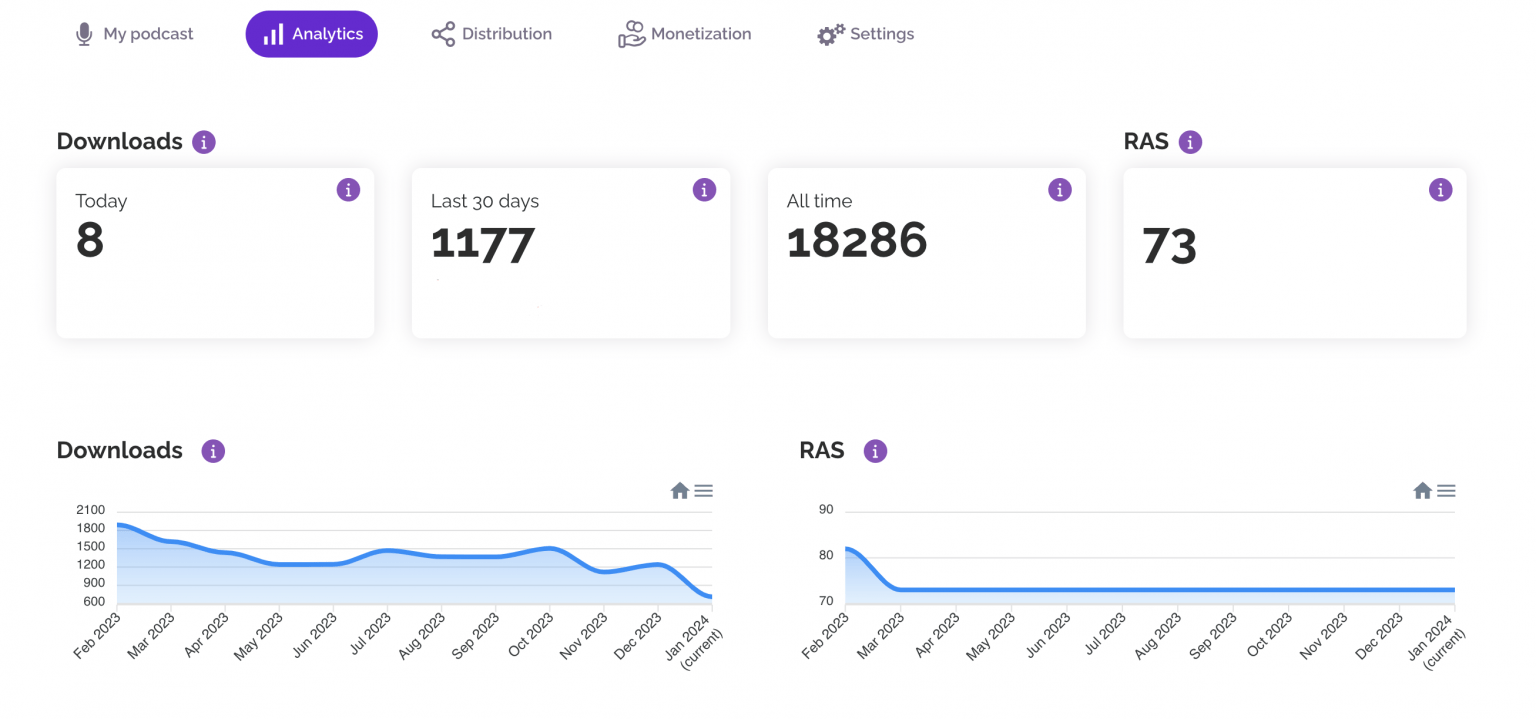Go to the Distribution tab

coord(491,34)
